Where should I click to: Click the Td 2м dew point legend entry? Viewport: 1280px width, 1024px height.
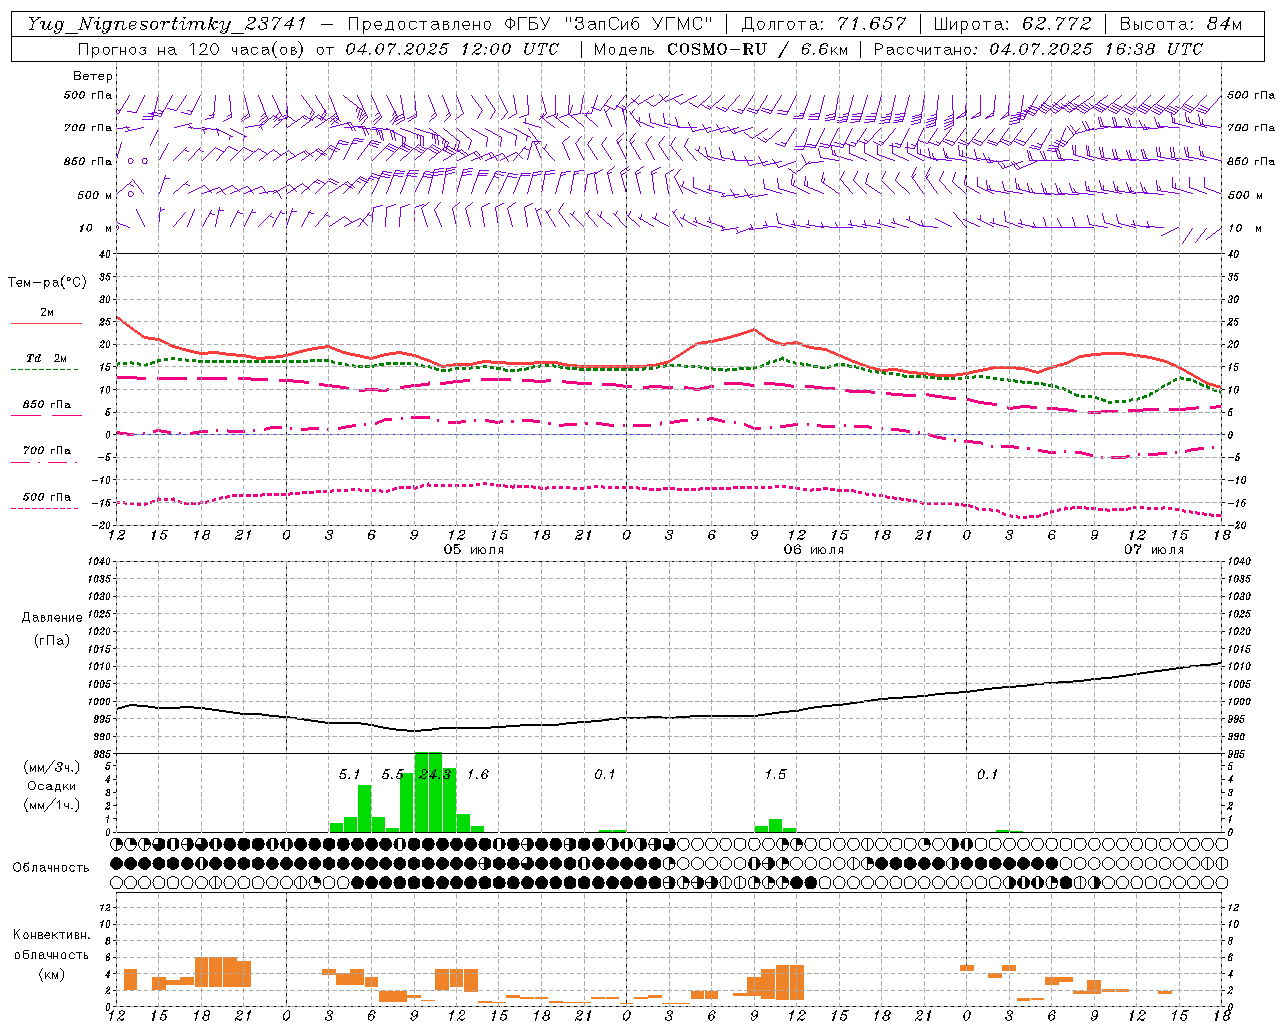pos(46,362)
